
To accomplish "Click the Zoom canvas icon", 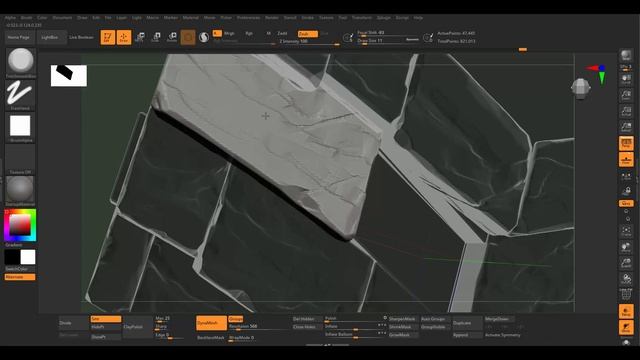I will (x=626, y=95).
